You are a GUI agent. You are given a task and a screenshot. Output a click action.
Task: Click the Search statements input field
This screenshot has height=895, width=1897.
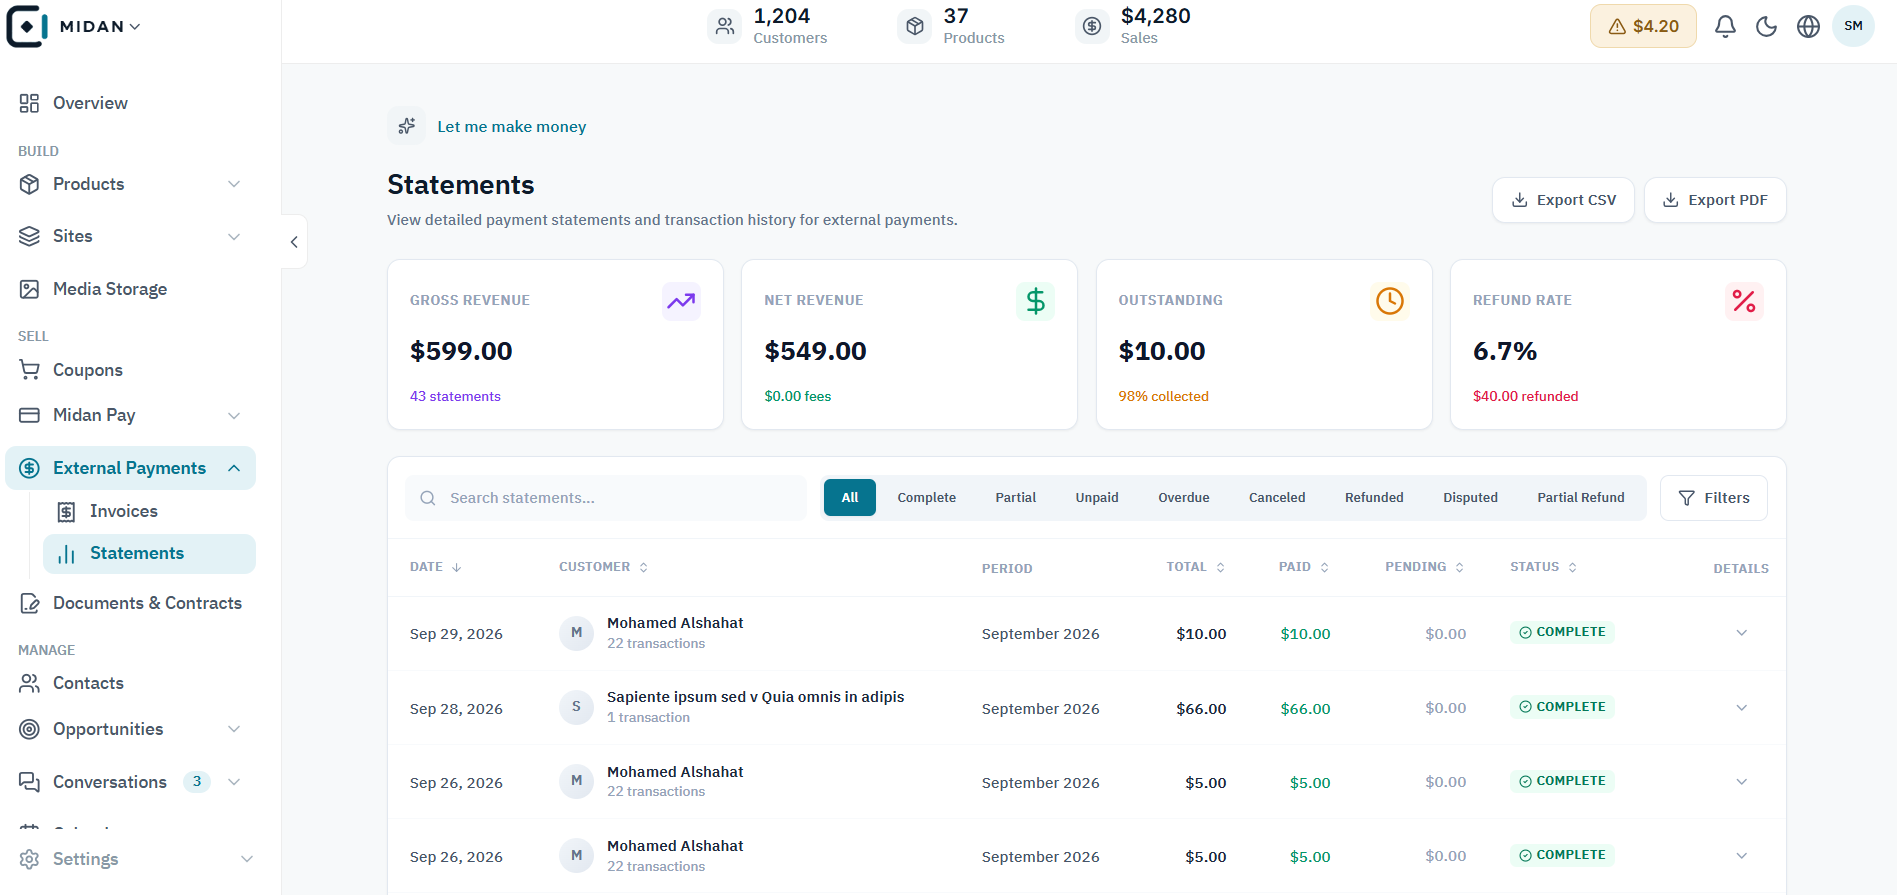[606, 498]
